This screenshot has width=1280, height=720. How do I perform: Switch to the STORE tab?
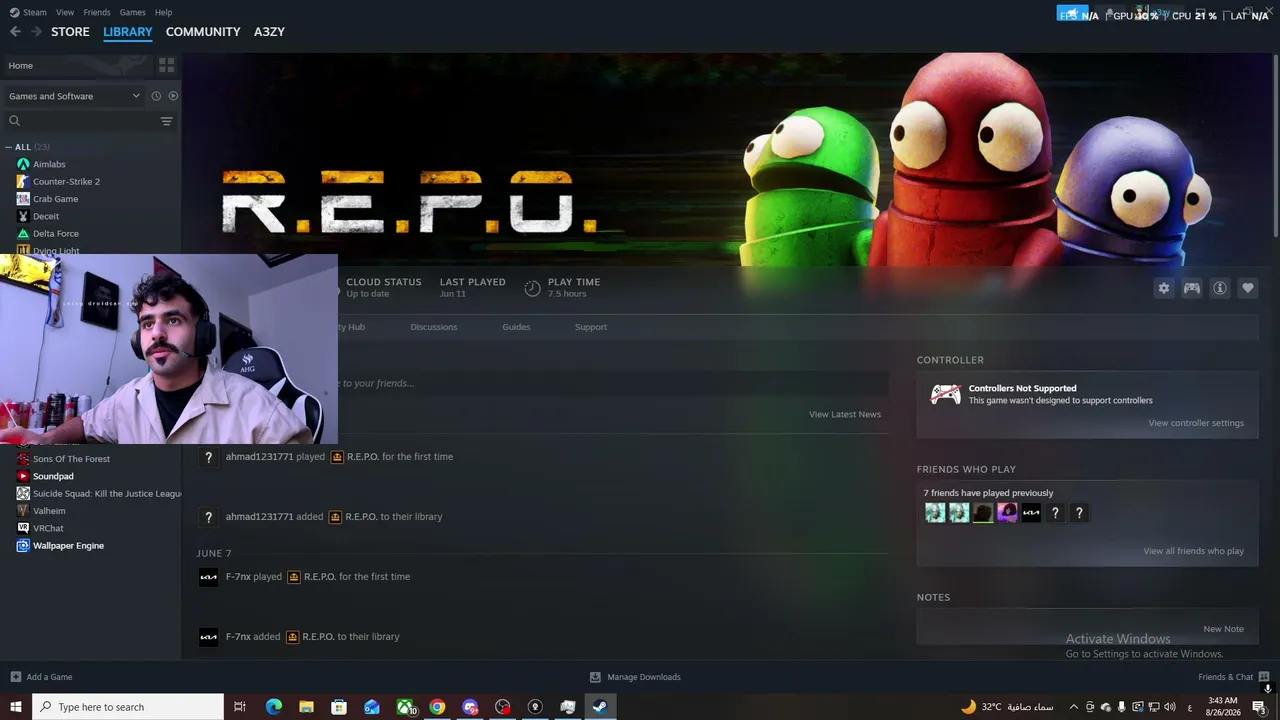pos(70,32)
